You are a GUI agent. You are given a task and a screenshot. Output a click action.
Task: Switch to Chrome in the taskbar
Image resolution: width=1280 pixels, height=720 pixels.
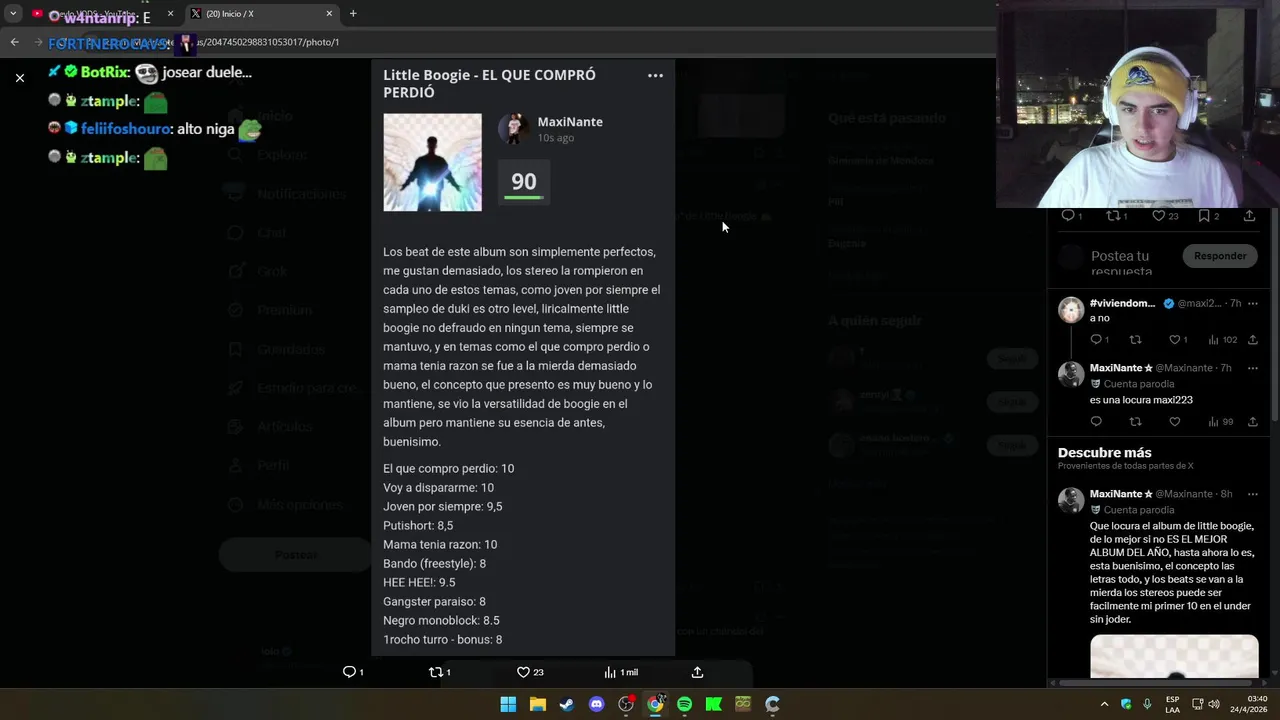(655, 704)
